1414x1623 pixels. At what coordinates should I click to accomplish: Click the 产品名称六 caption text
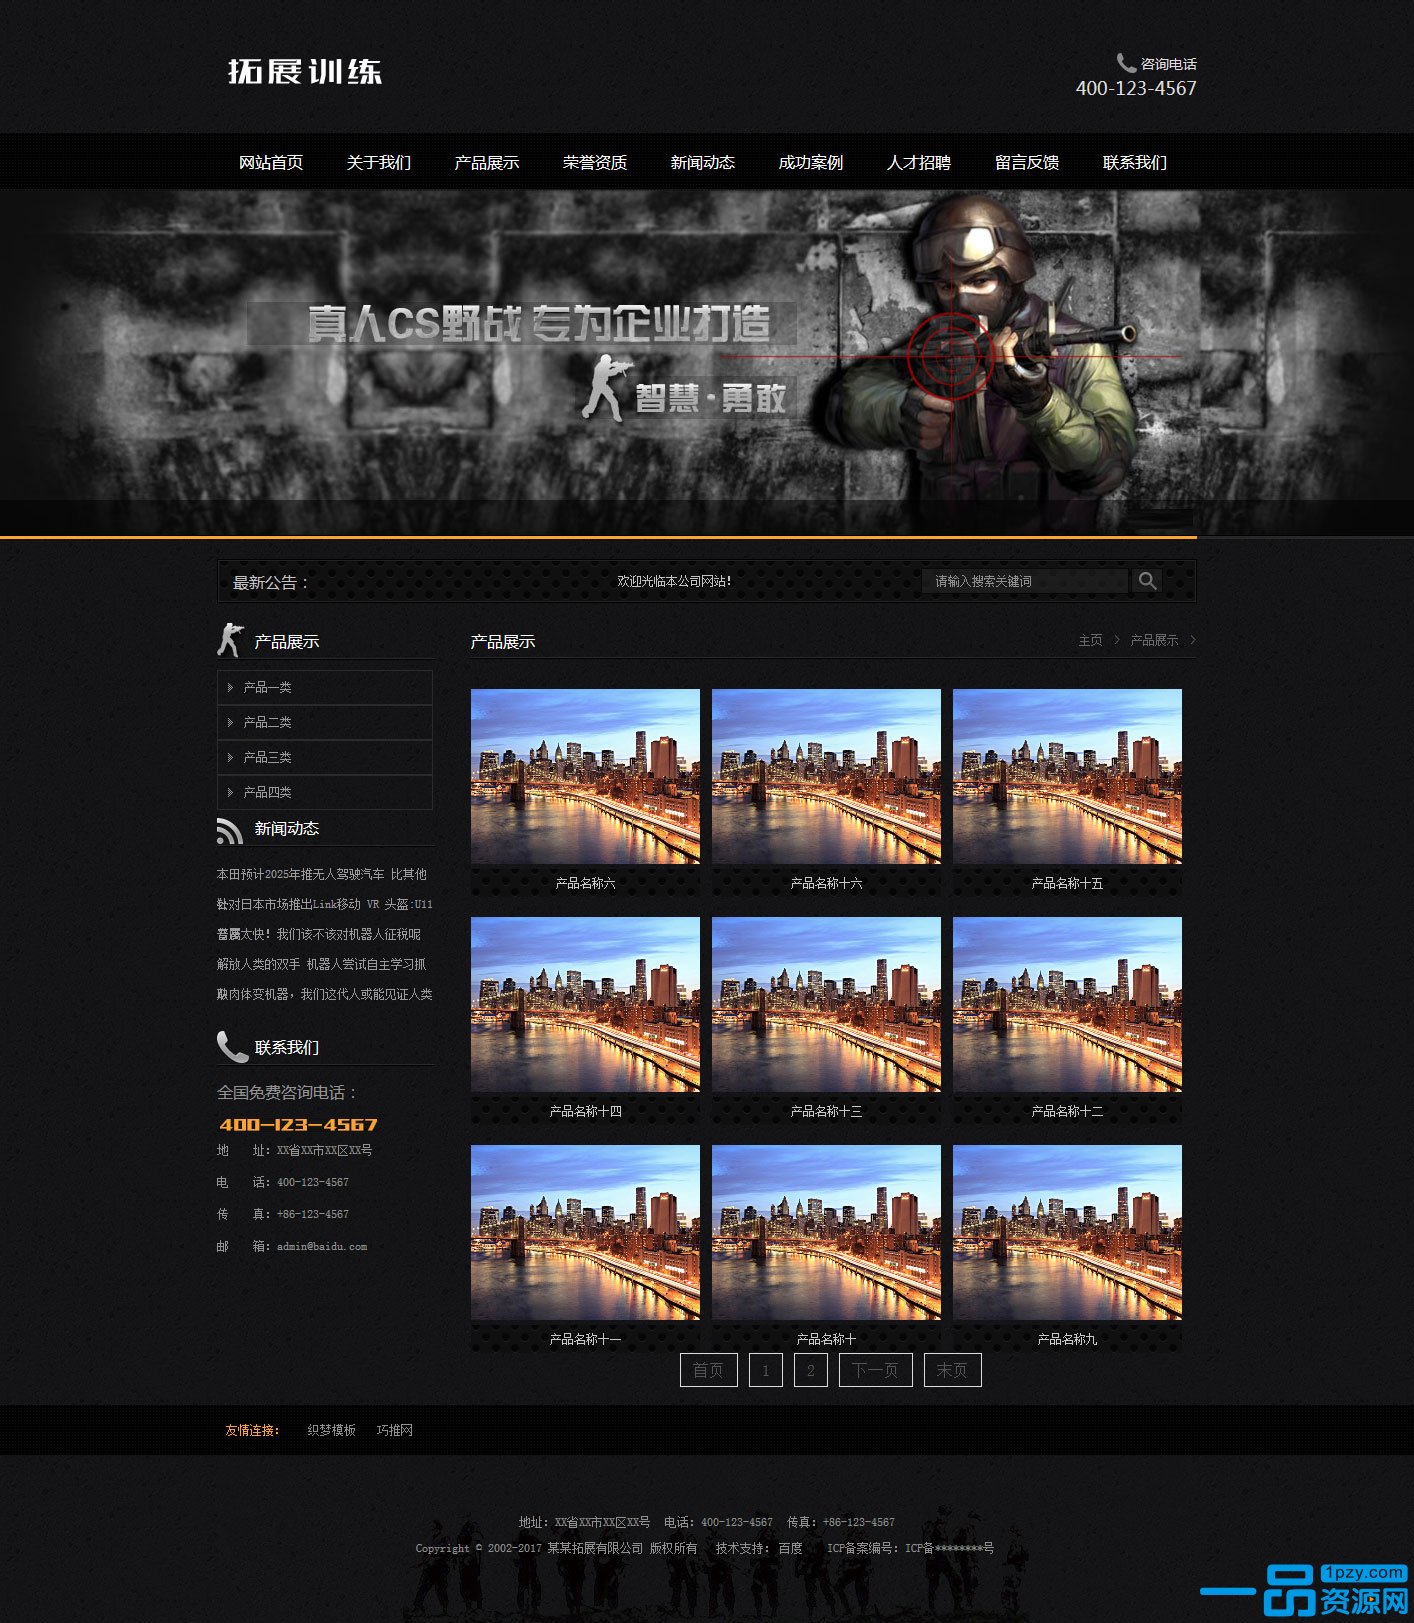[x=585, y=883]
